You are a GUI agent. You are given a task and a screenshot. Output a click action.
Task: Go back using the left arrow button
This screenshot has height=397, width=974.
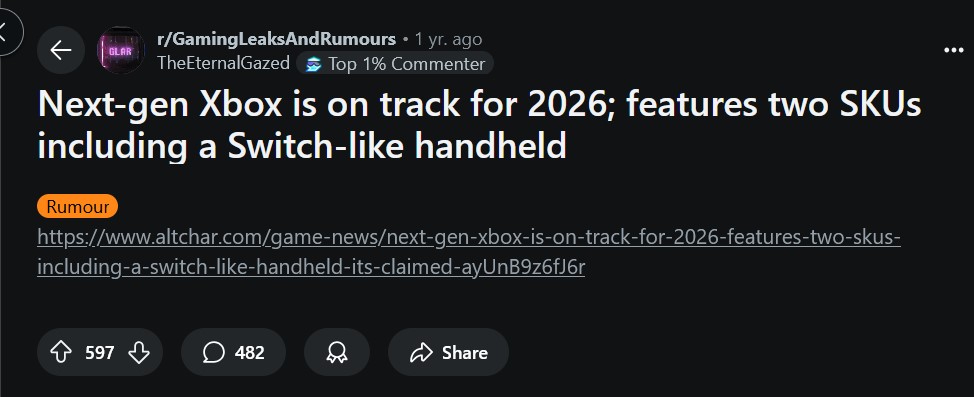coord(61,50)
